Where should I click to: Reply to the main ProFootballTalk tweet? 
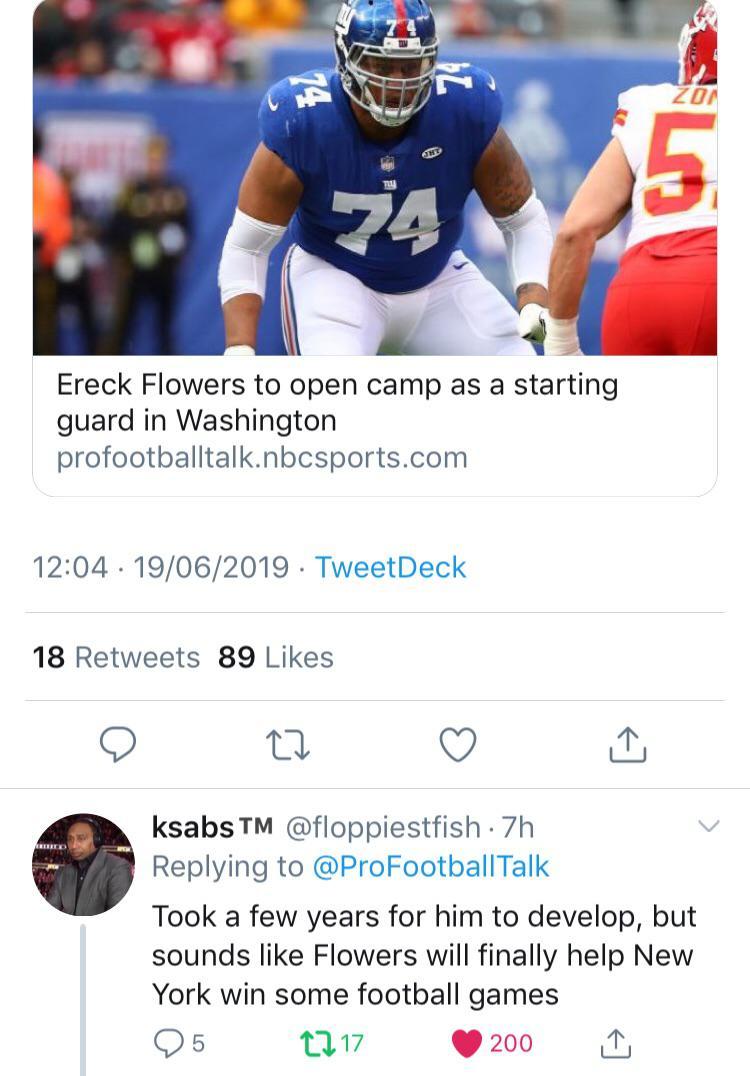click(x=118, y=744)
